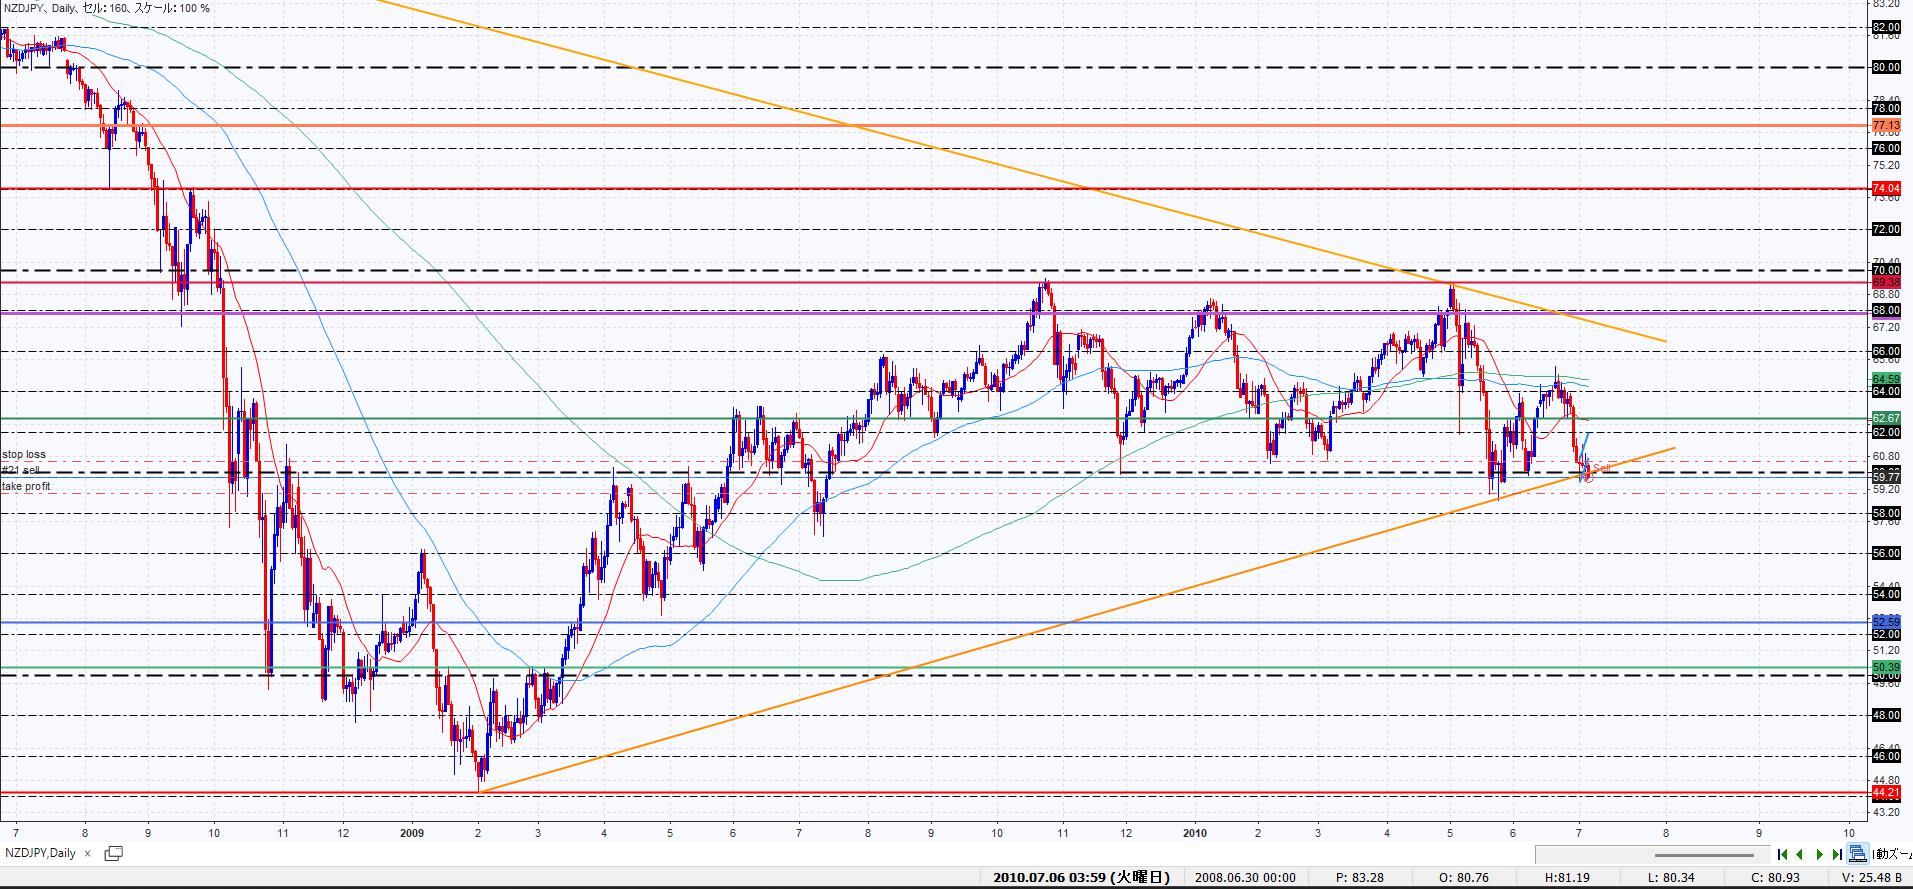1913x889 pixels.
Task: Select the 77.13 orange price label
Action: tap(1885, 126)
